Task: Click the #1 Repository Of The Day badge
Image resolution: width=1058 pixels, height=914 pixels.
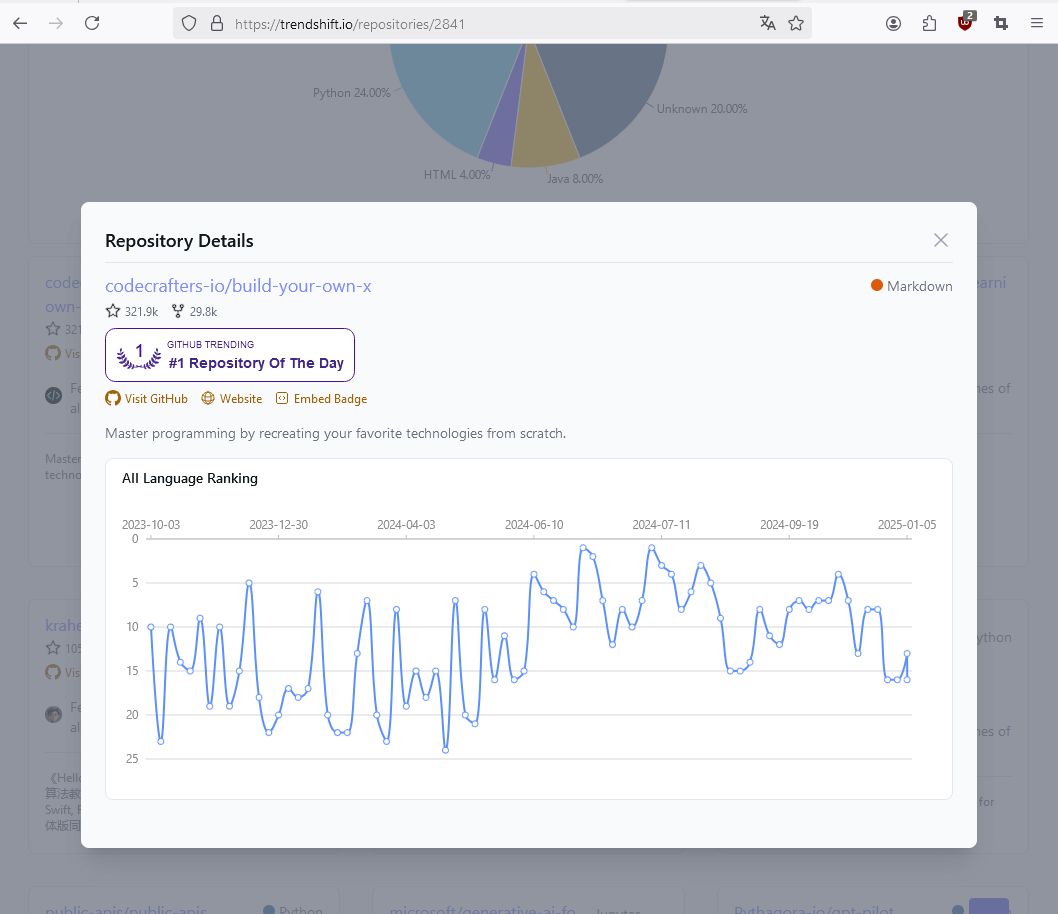Action: (230, 355)
